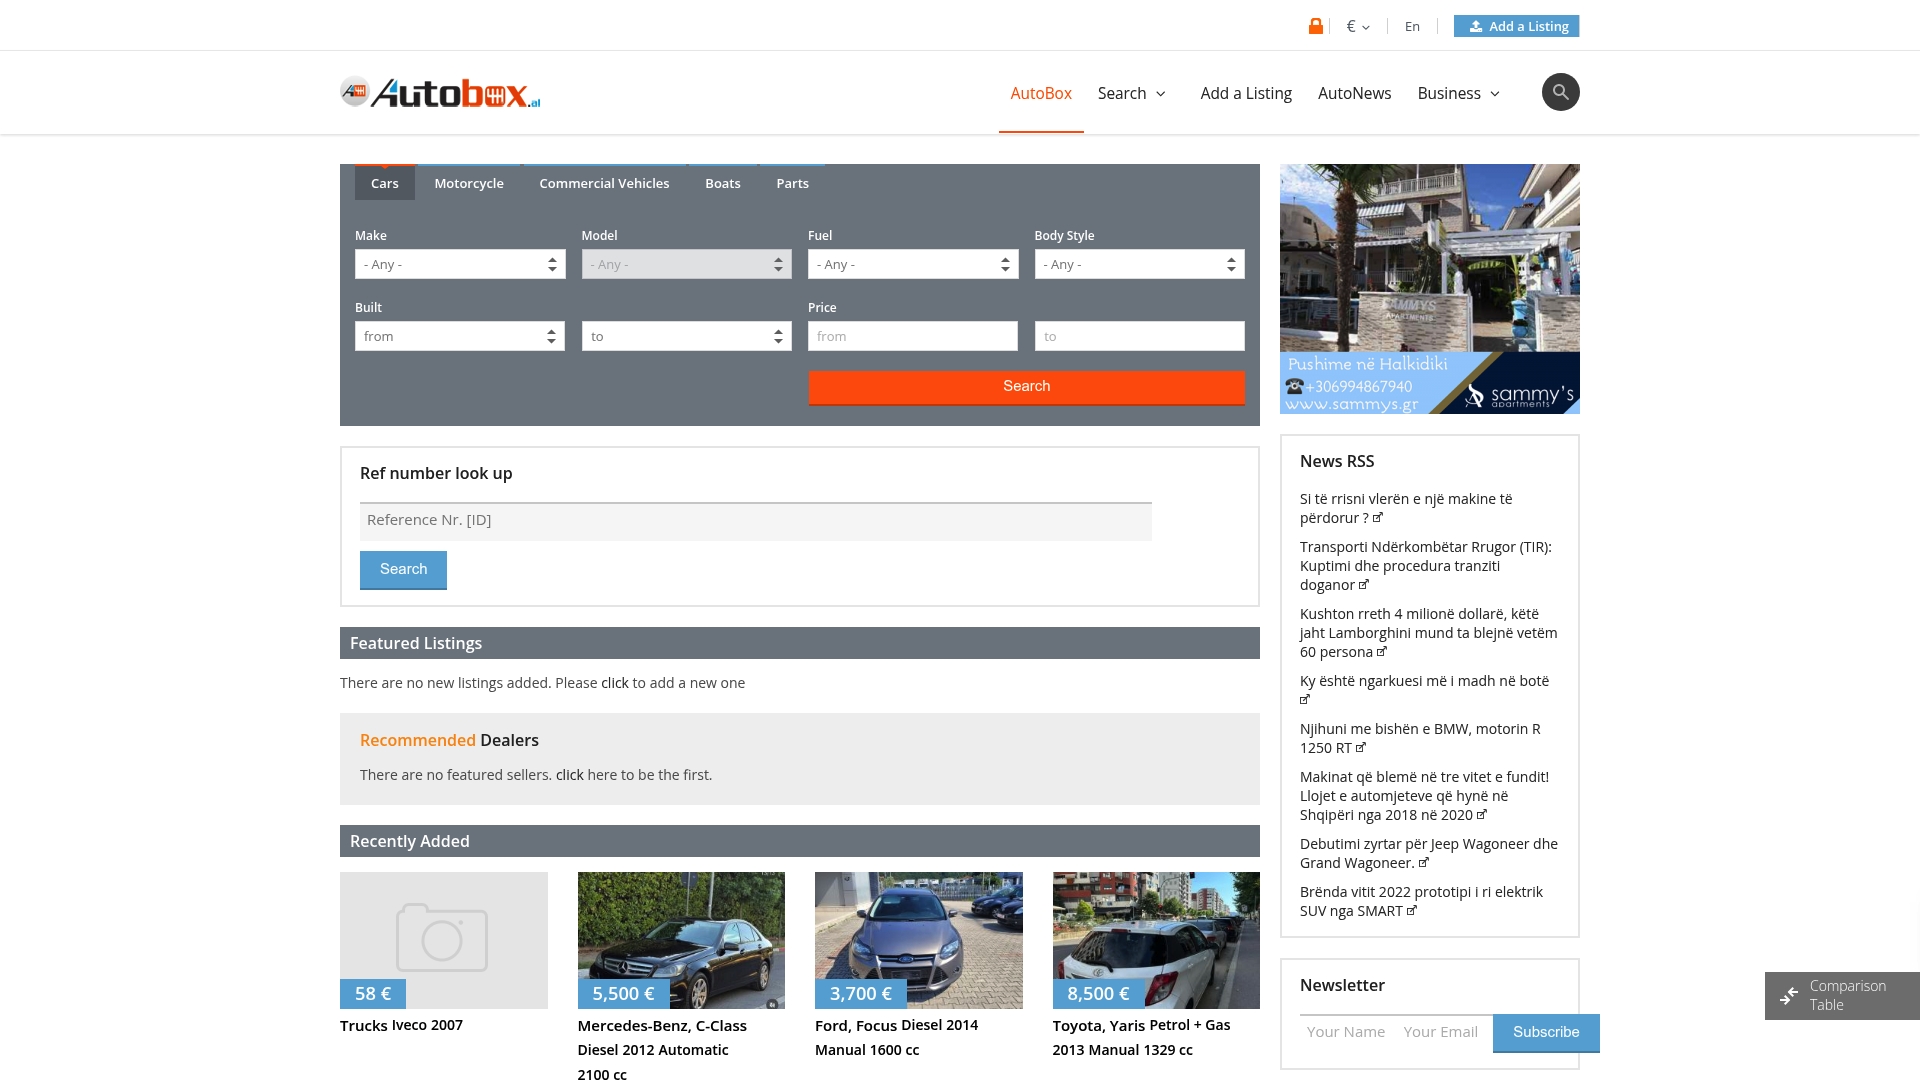1920x1080 pixels.
Task: Click the 58 € price tag
Action: [x=373, y=994]
